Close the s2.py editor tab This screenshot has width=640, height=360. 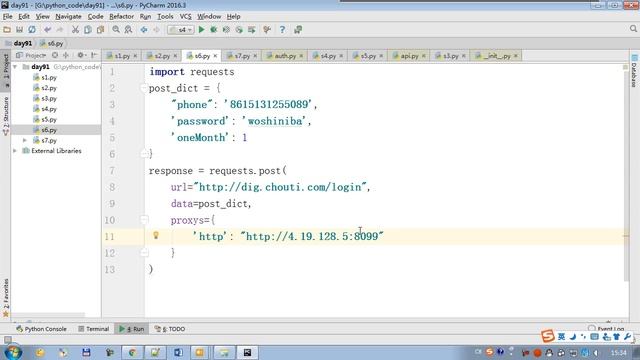pos(175,56)
